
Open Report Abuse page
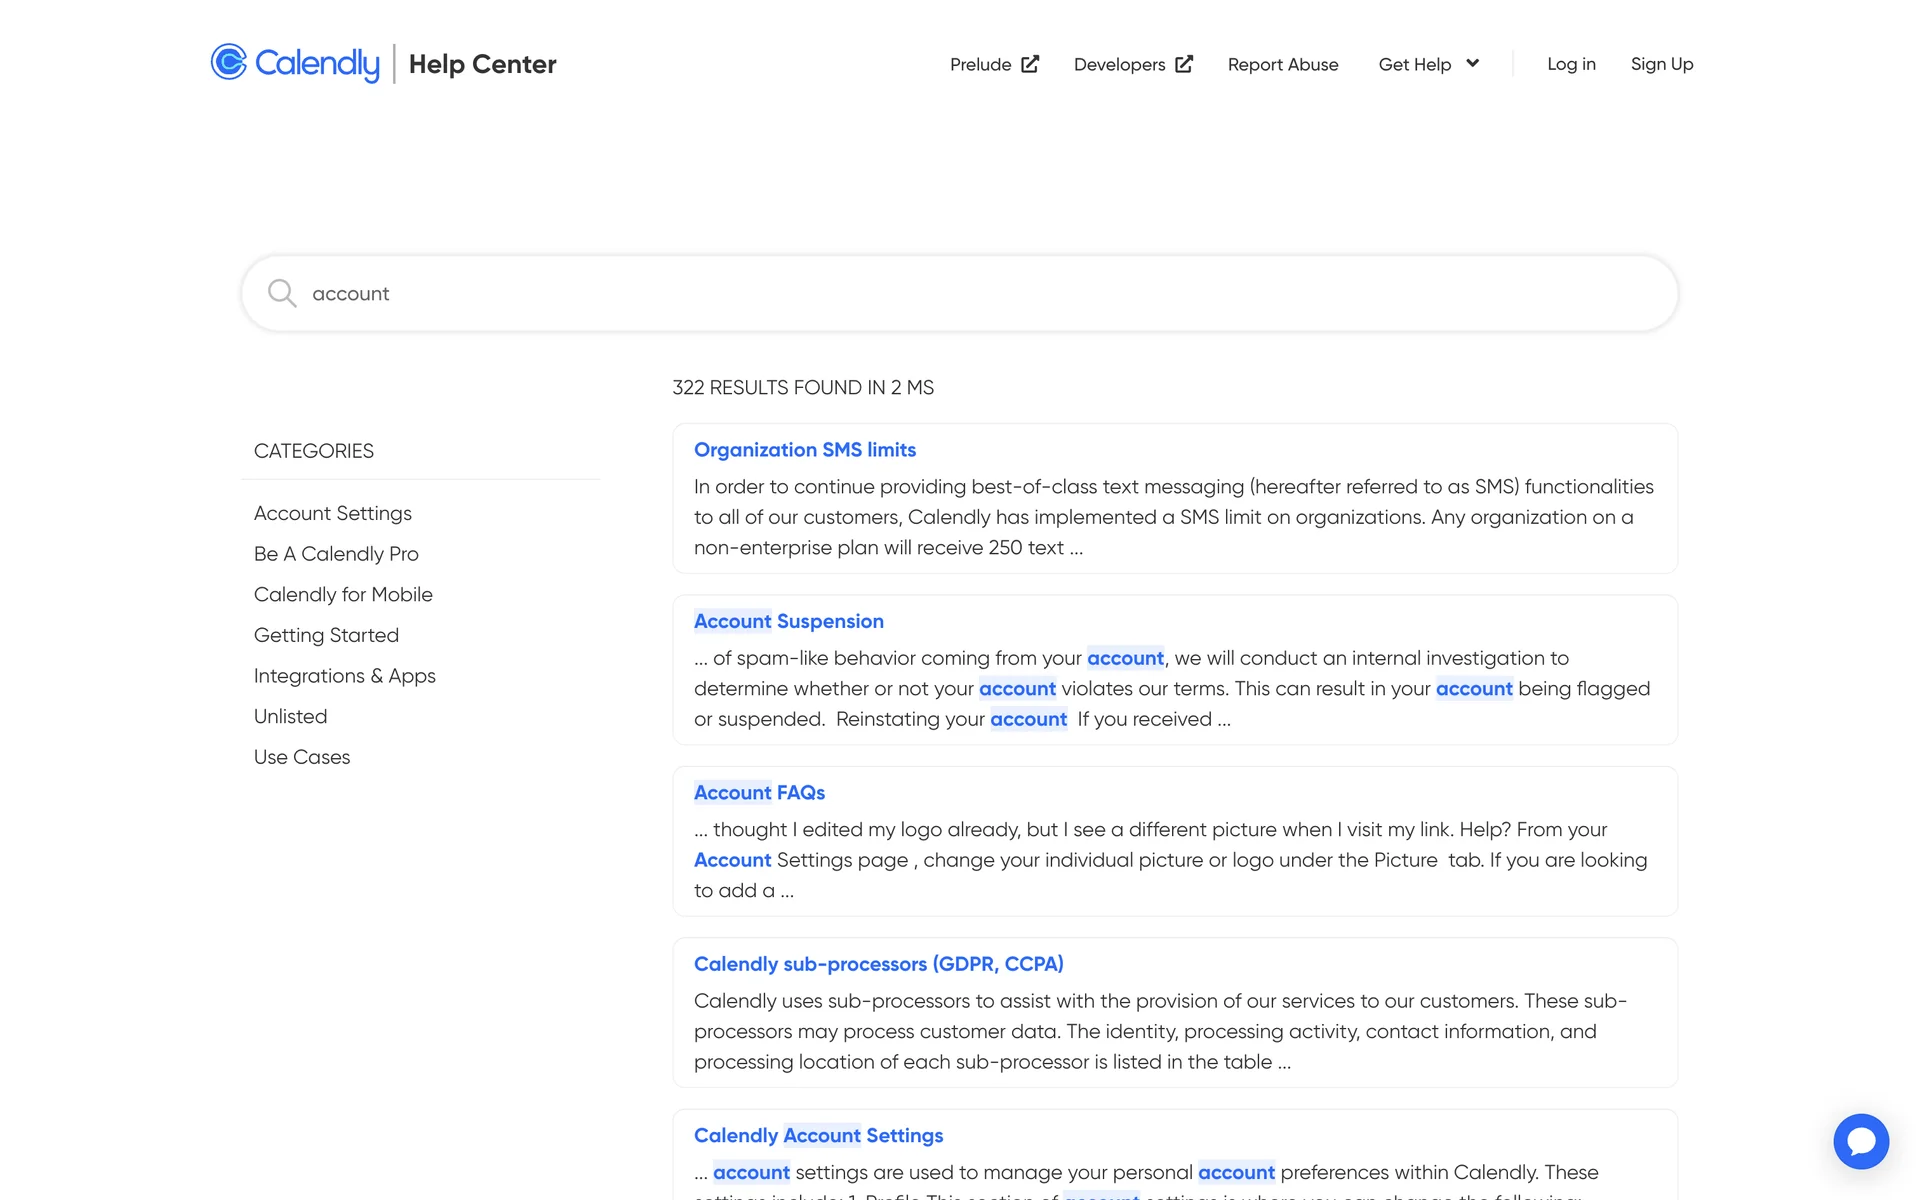pyautogui.click(x=1282, y=64)
